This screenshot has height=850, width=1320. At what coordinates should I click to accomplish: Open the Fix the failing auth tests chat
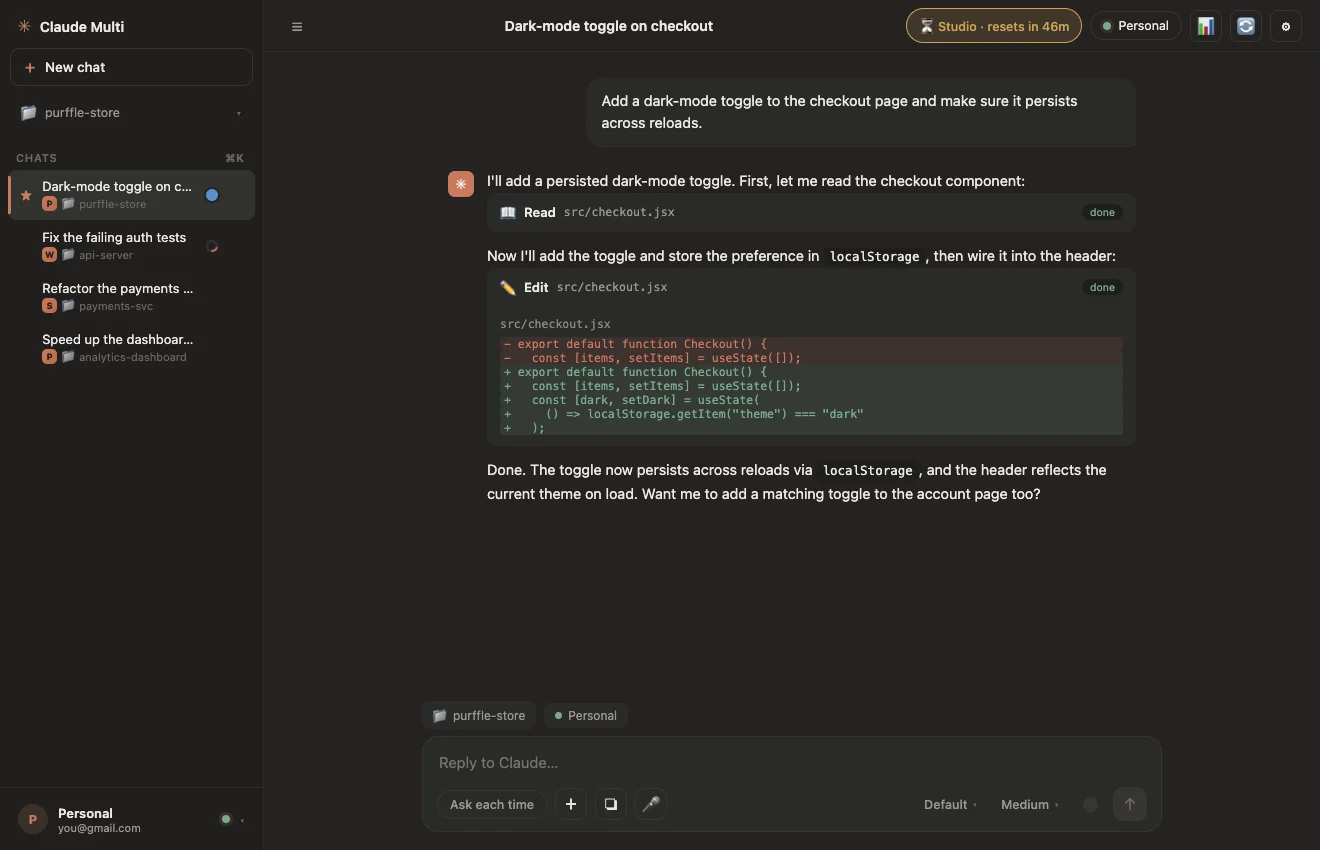(131, 246)
